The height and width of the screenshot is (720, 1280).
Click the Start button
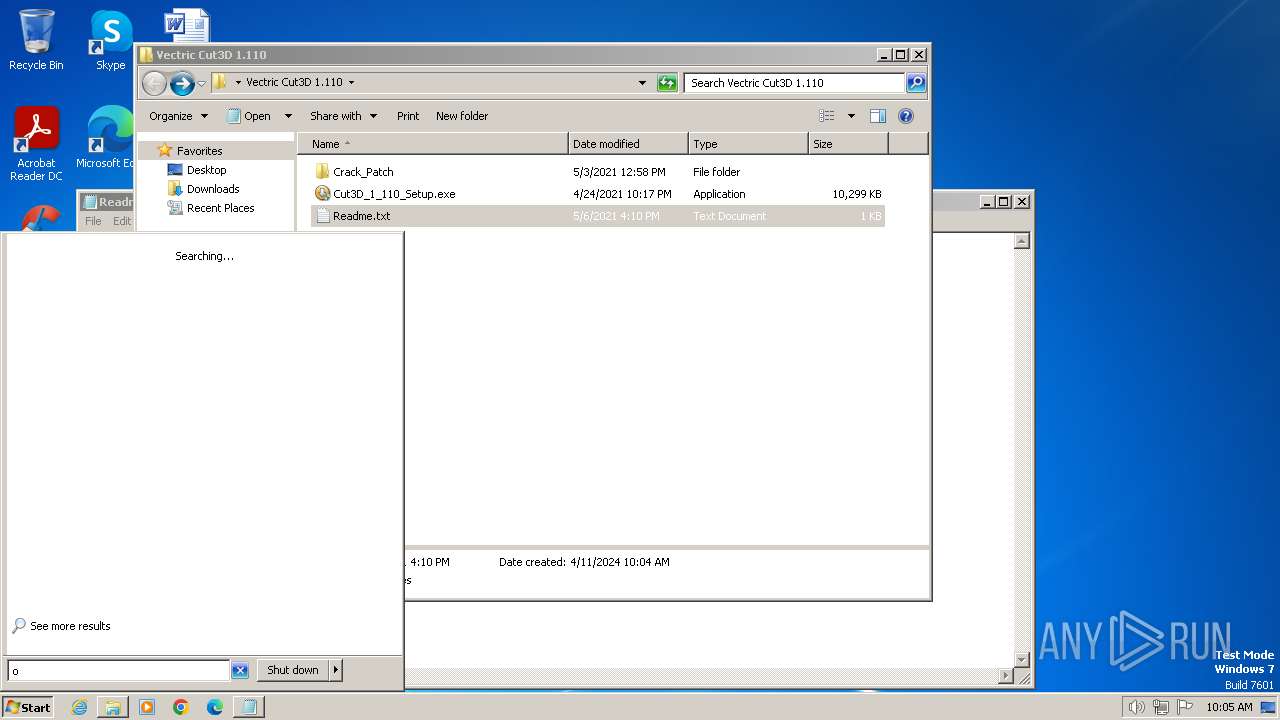coord(28,707)
